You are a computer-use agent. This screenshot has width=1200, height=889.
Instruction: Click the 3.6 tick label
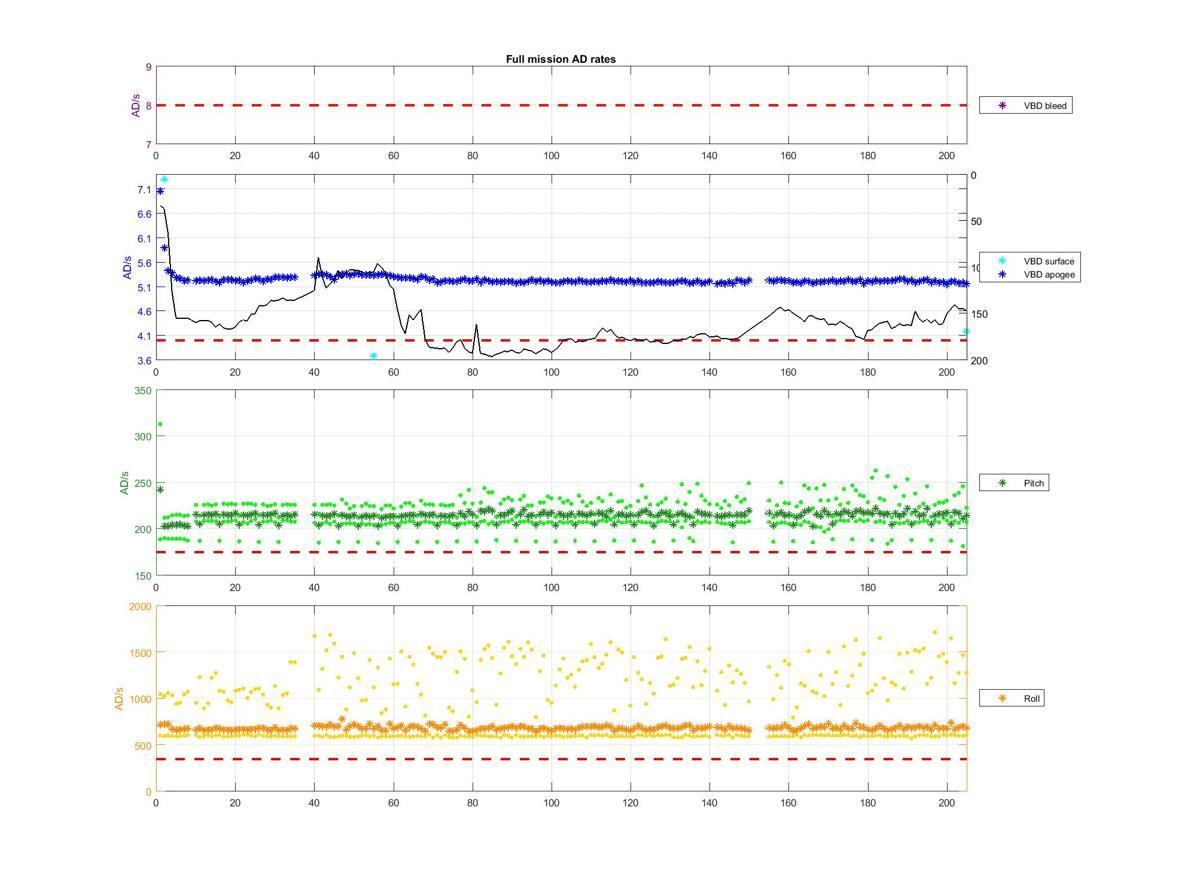point(145,360)
